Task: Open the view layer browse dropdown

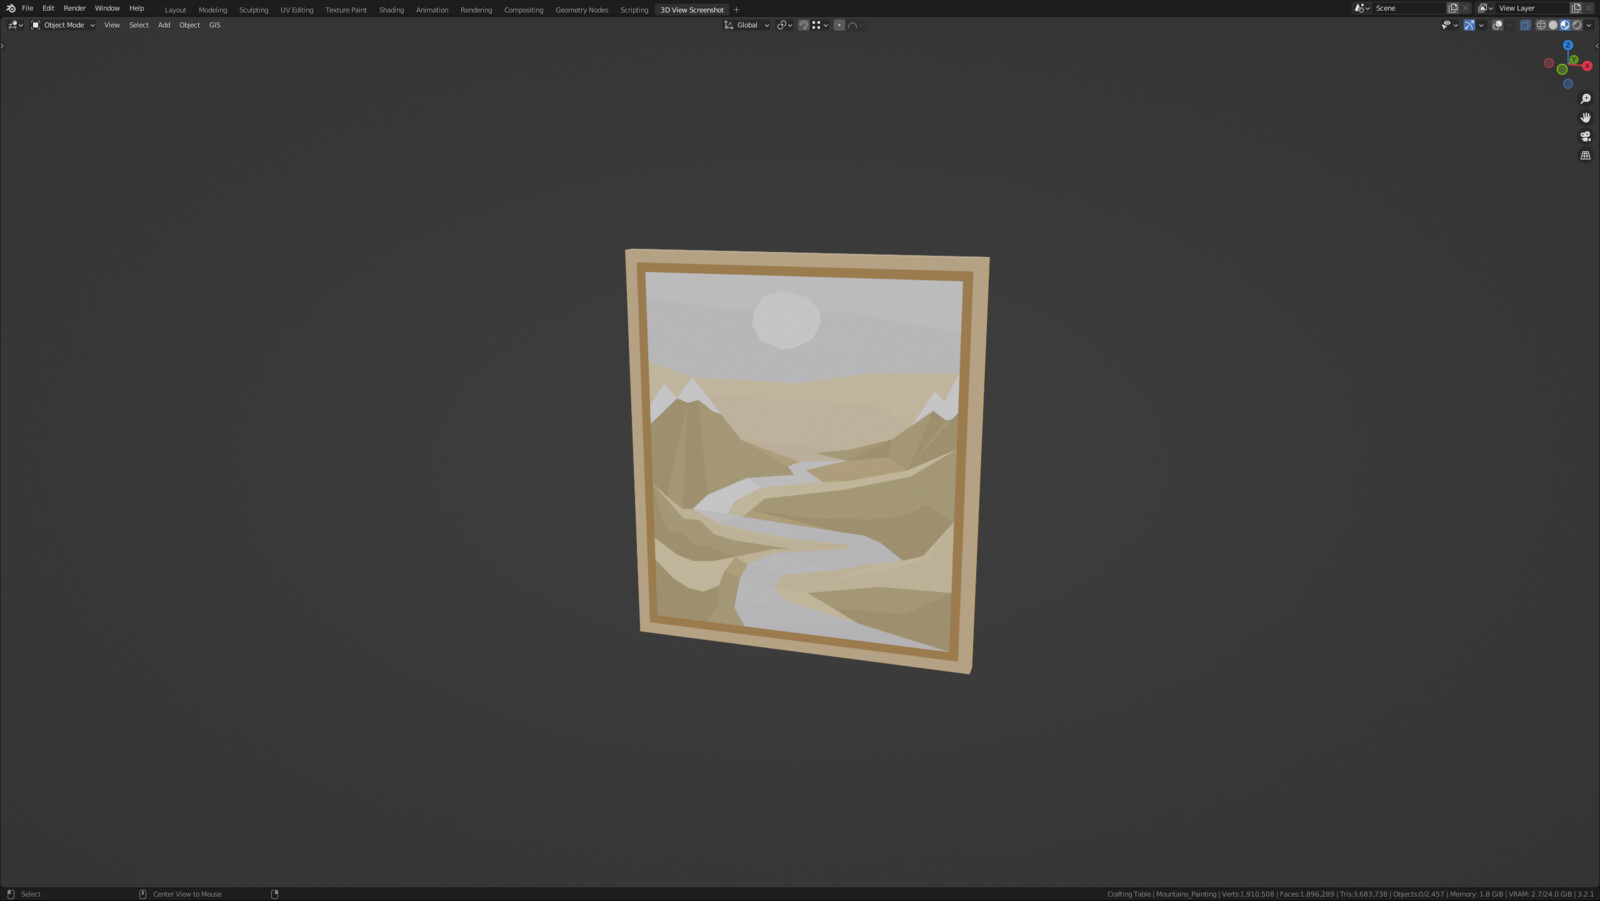Action: [1486, 8]
